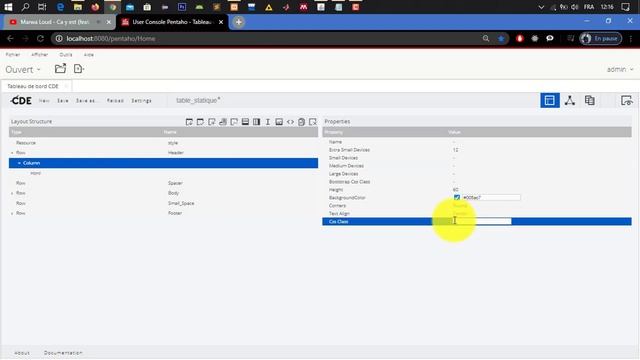Open the Outils menu
Image resolution: width=640 pixels, height=360 pixels.
66,55
